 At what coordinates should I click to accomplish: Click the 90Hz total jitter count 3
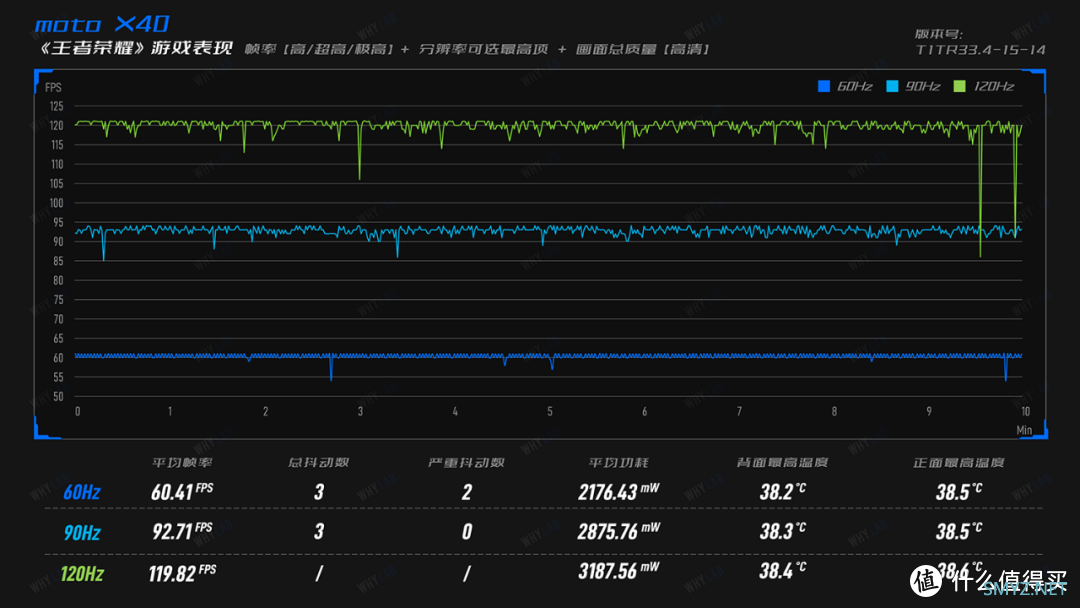point(319,532)
